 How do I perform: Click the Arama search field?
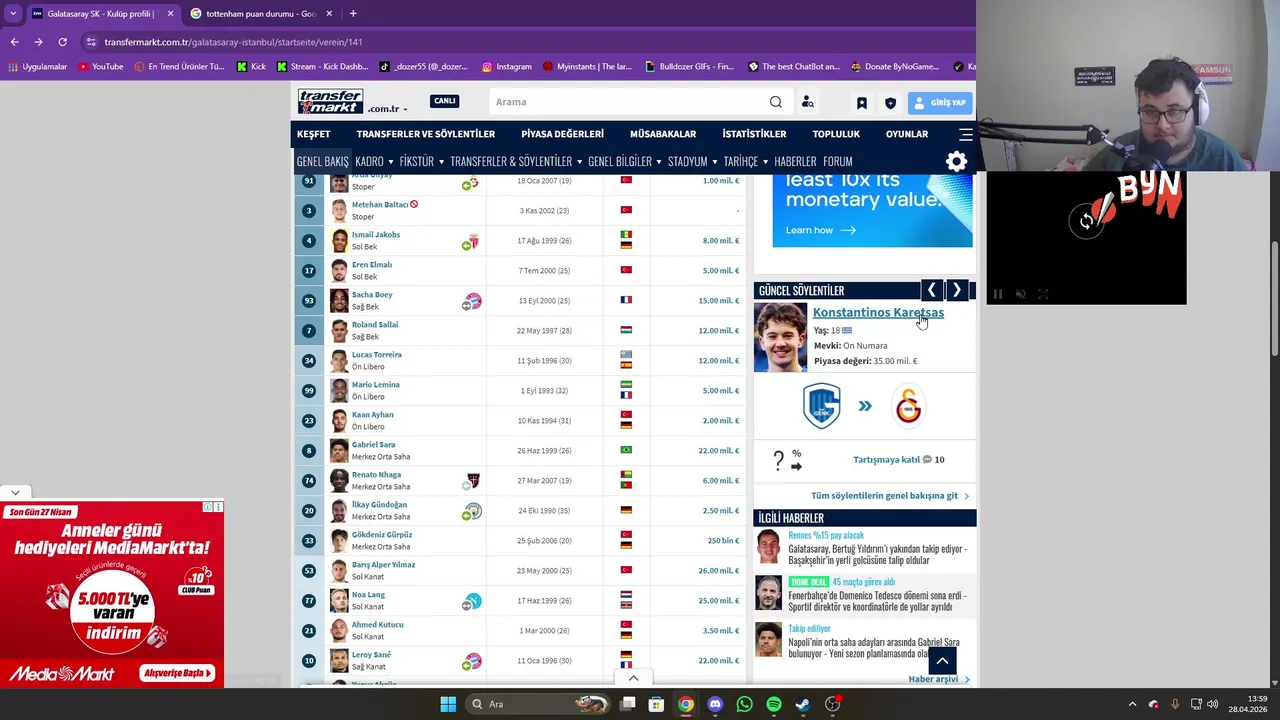click(628, 102)
